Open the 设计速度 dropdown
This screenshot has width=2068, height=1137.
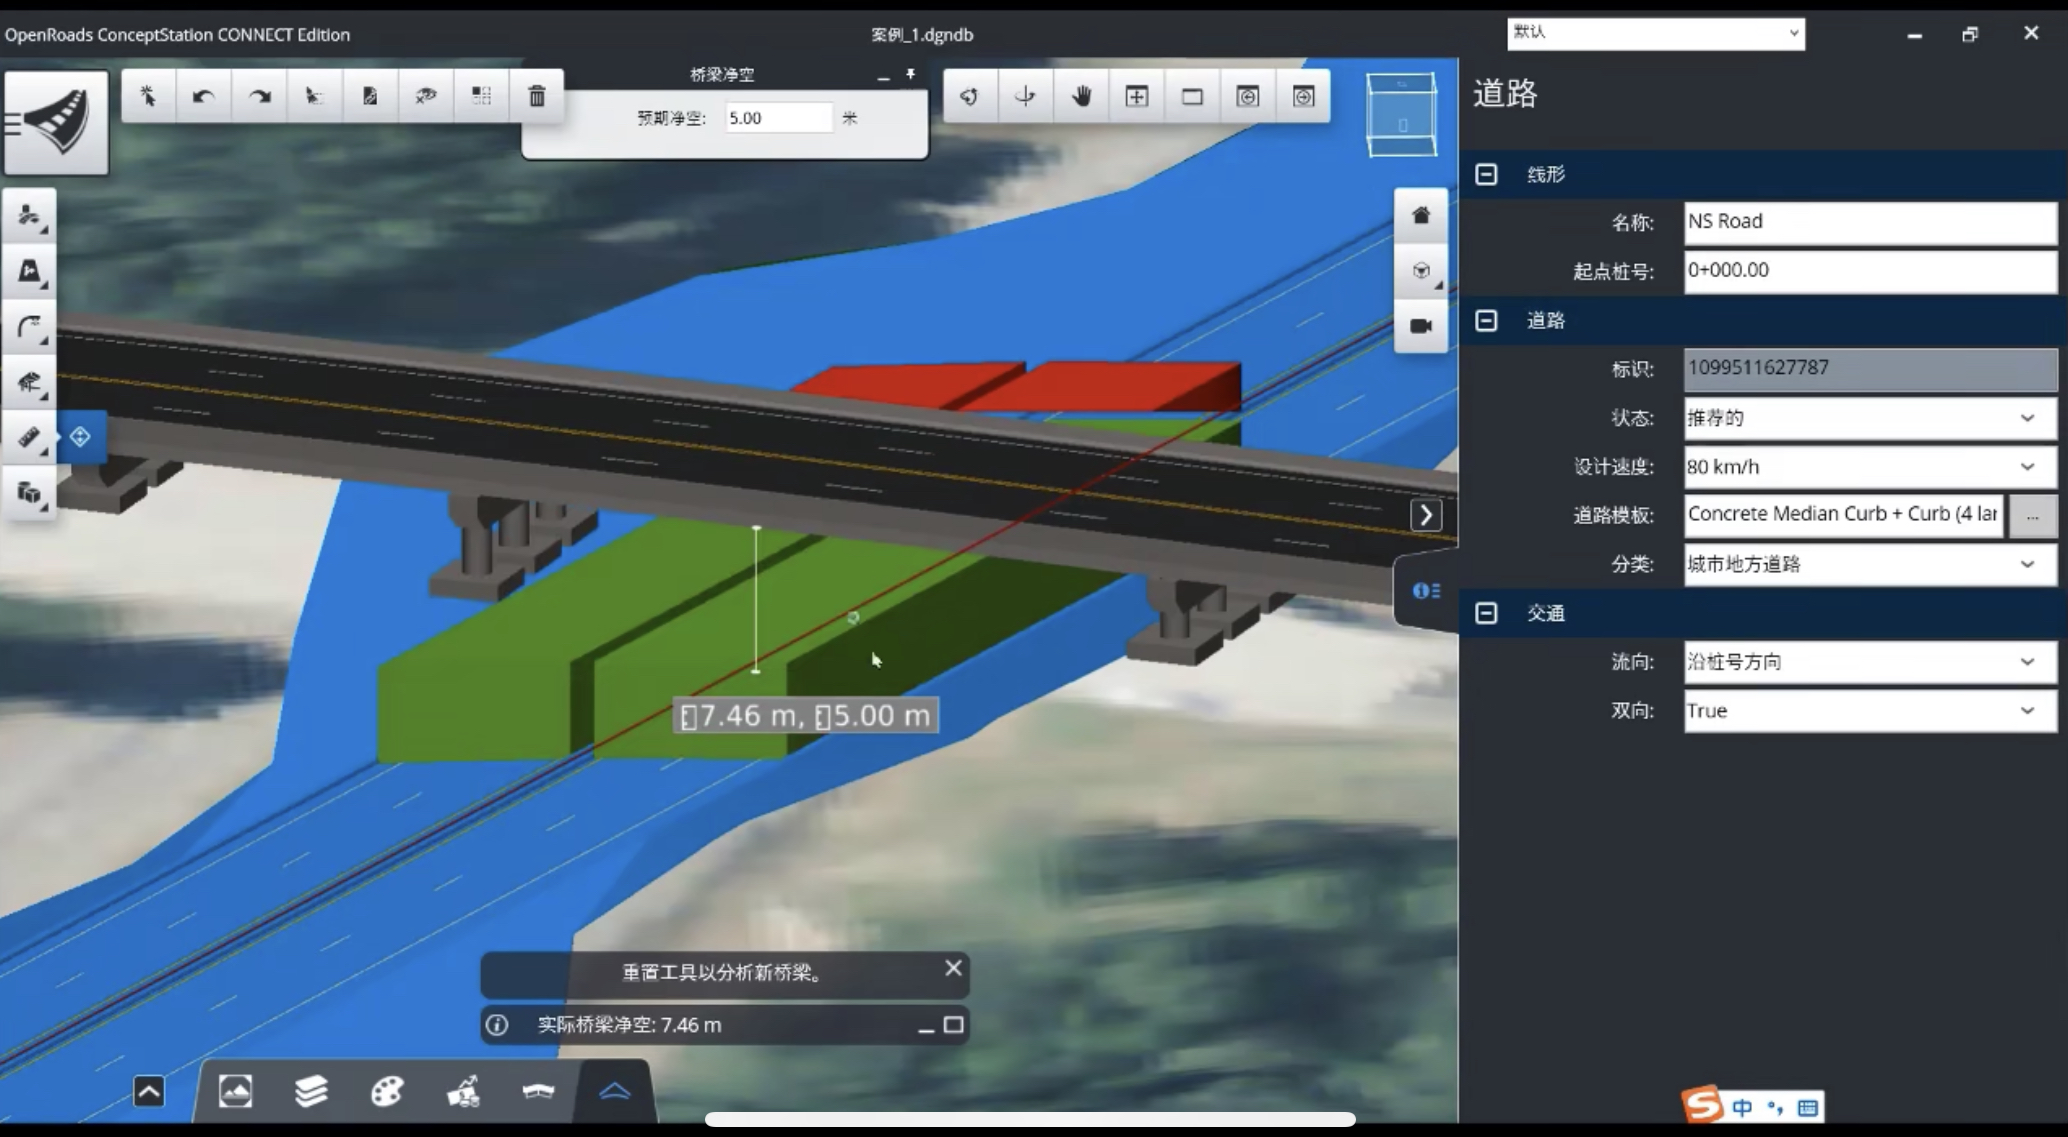point(2027,467)
